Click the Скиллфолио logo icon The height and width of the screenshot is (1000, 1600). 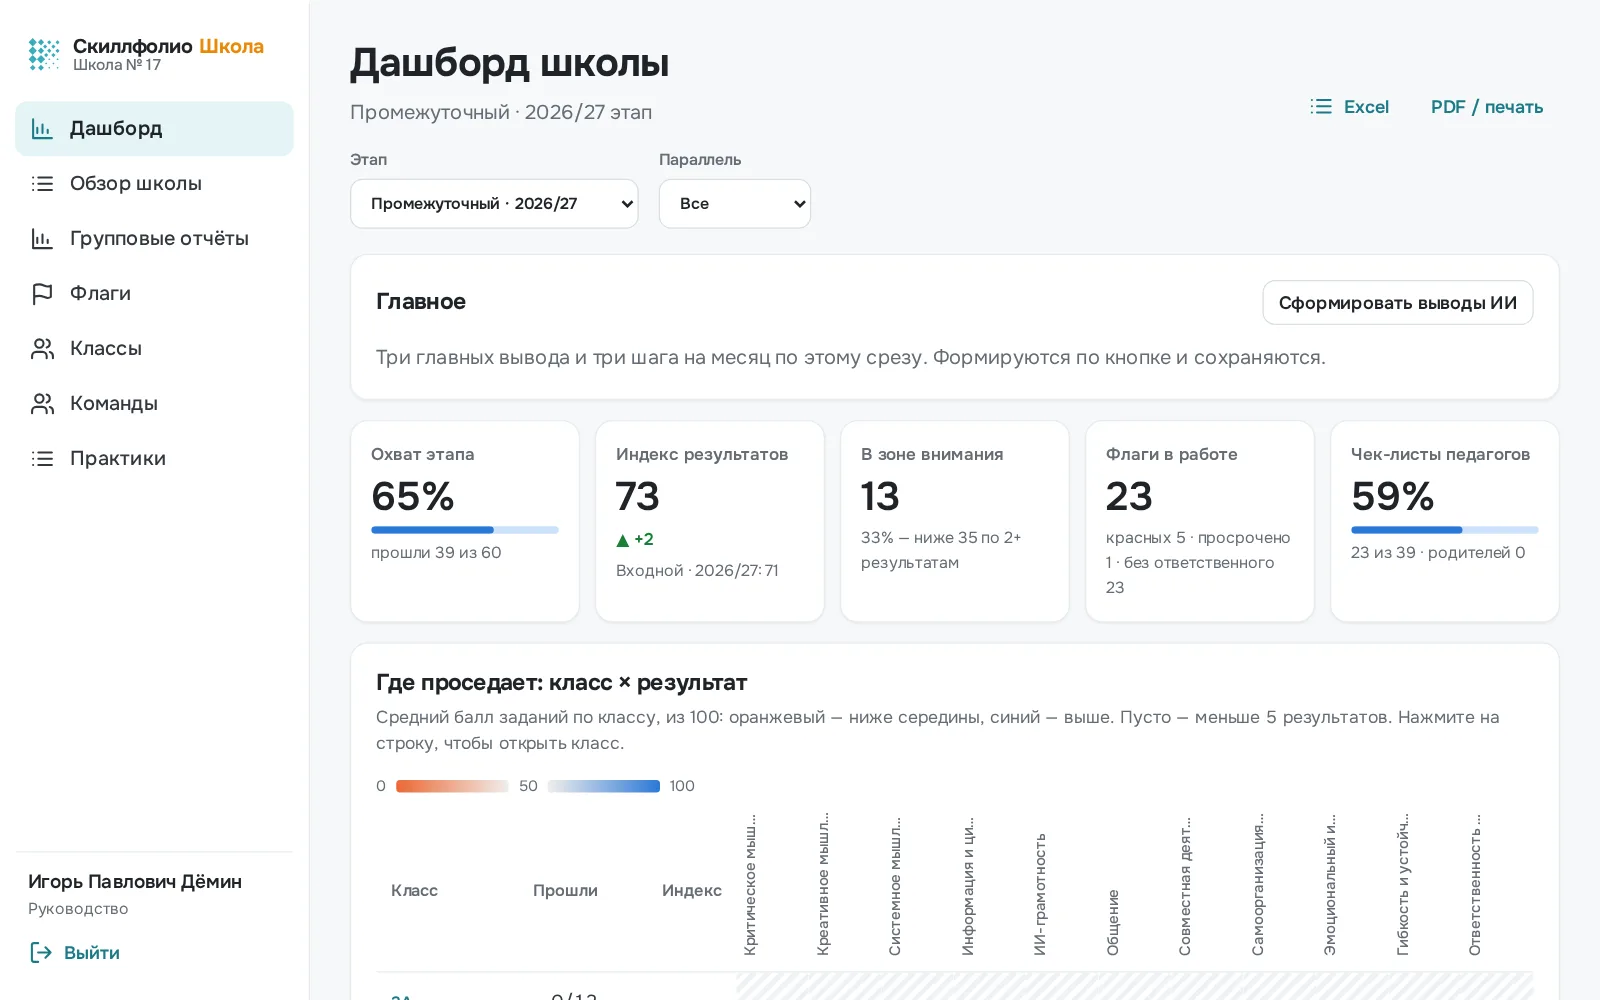coord(44,54)
